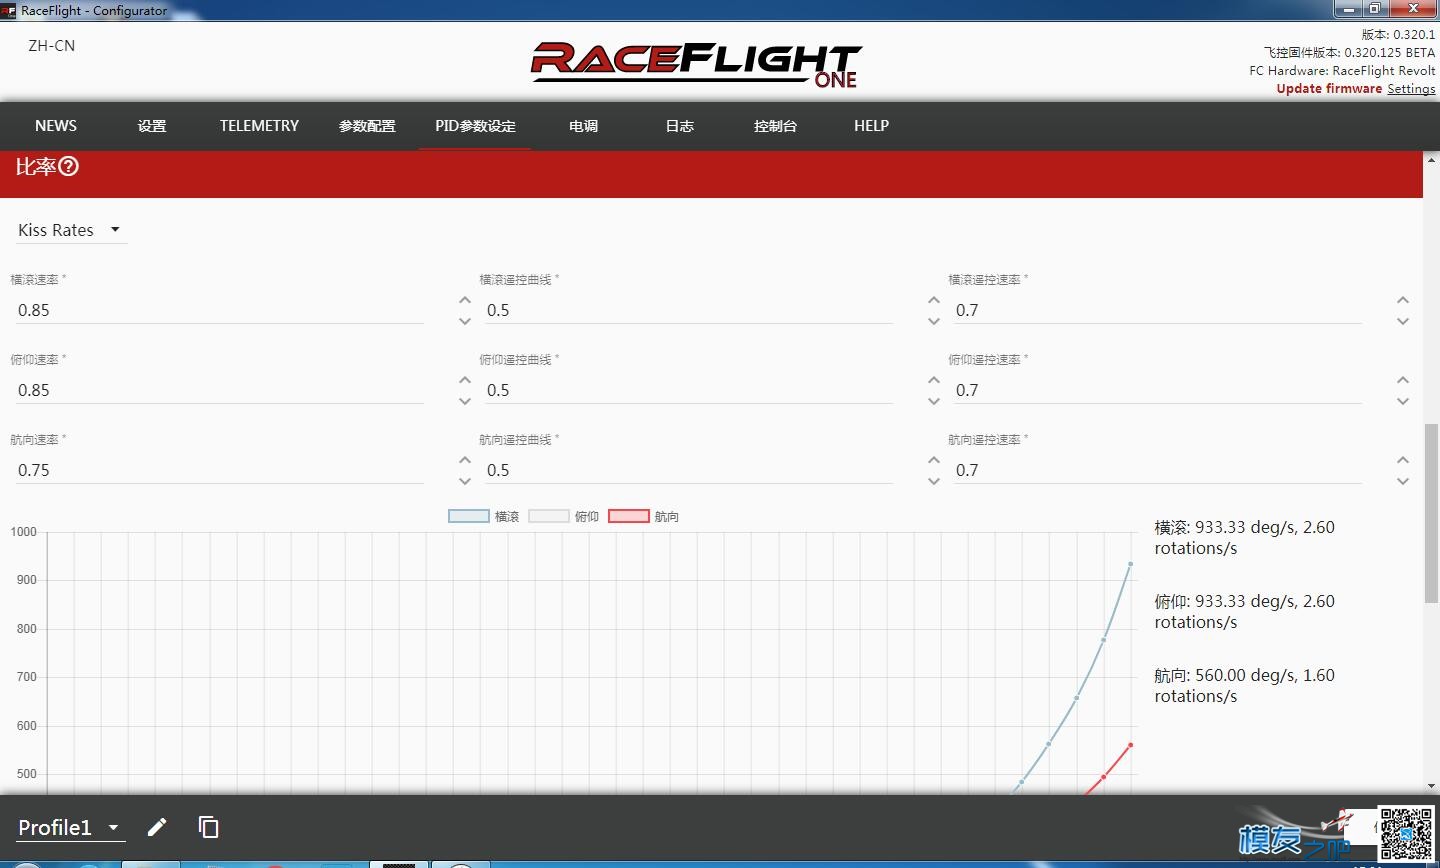Open the Profile1 dropdown
Viewport: 1440px width, 868px height.
pos(70,828)
